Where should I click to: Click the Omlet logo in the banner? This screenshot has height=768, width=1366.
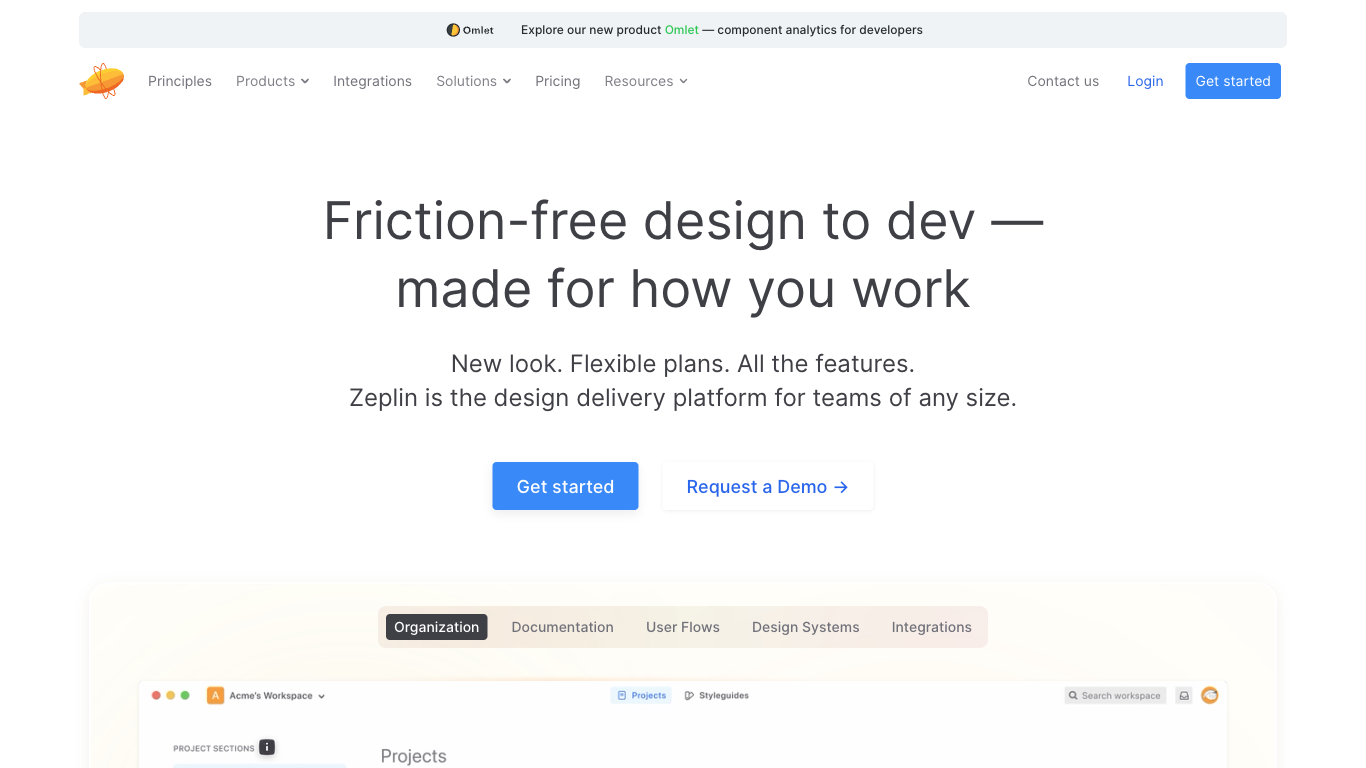[x=470, y=30]
